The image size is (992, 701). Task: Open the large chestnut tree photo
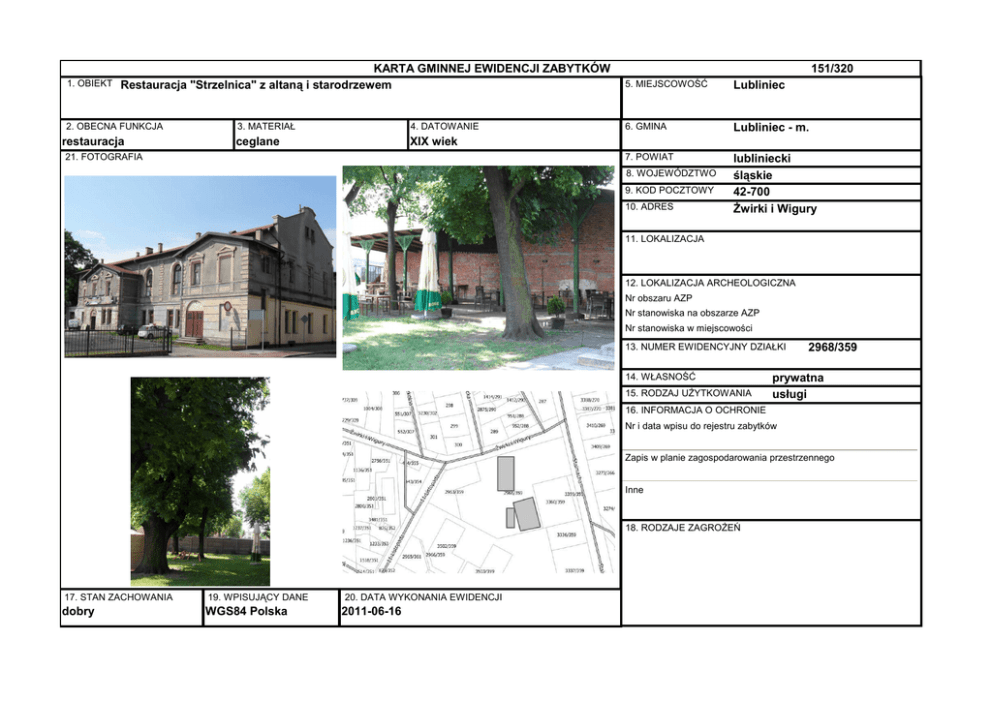(200, 481)
